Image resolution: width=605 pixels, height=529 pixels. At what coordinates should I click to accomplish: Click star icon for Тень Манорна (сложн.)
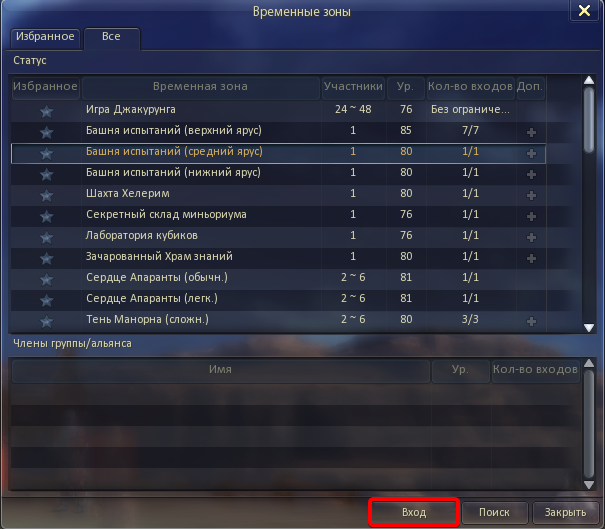click(x=46, y=321)
